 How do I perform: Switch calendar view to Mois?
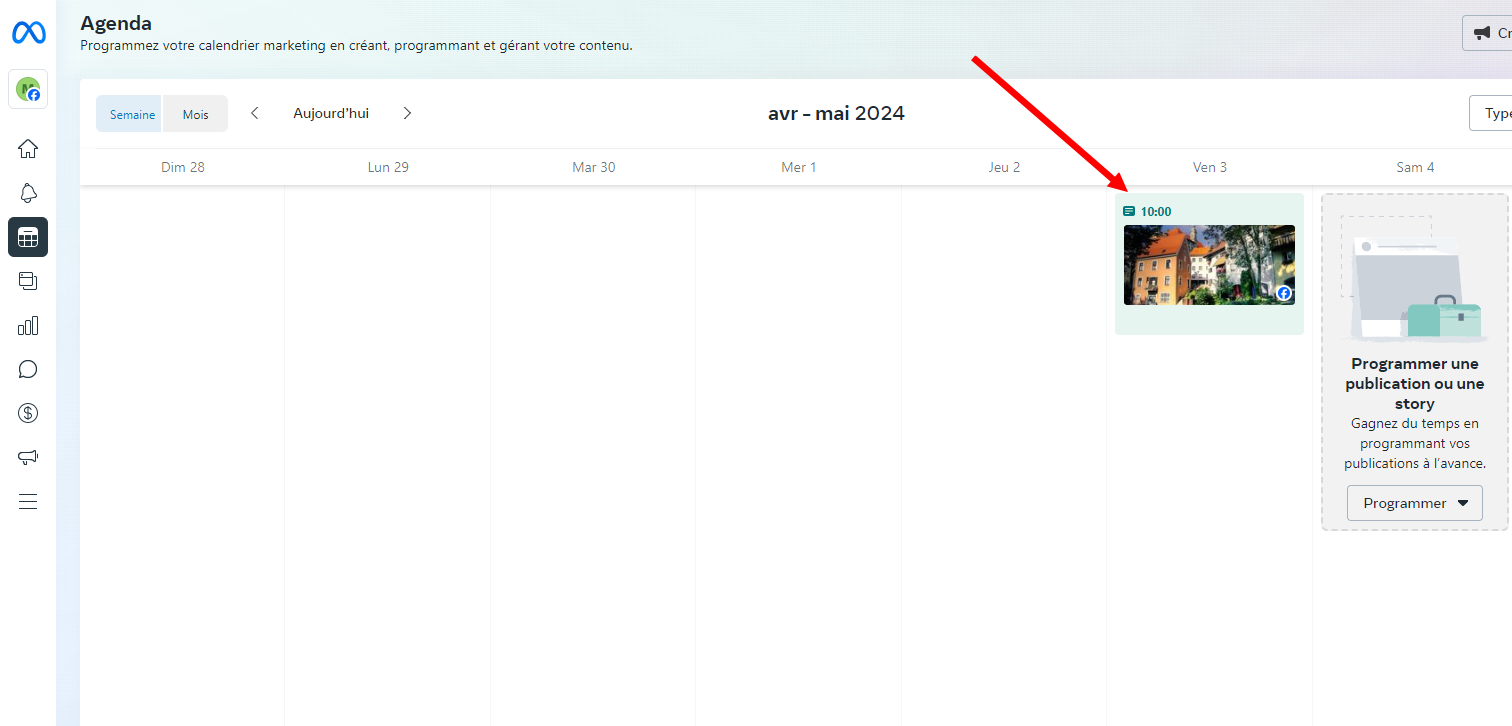point(194,113)
